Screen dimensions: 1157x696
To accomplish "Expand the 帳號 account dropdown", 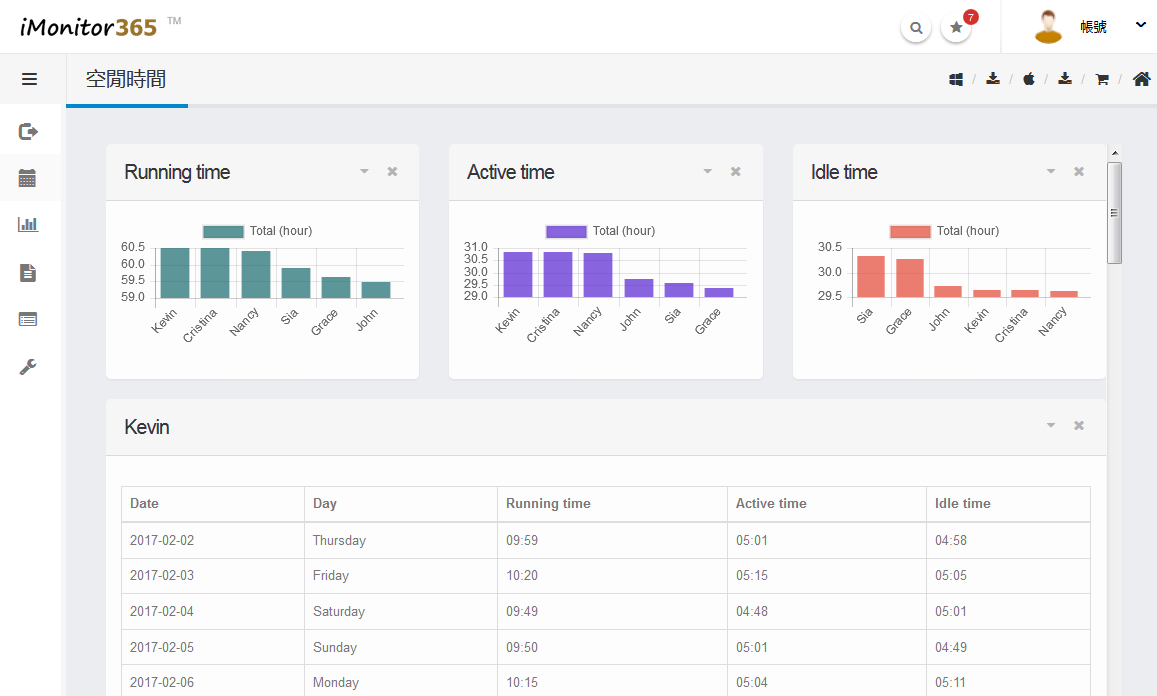I will 1140,26.
